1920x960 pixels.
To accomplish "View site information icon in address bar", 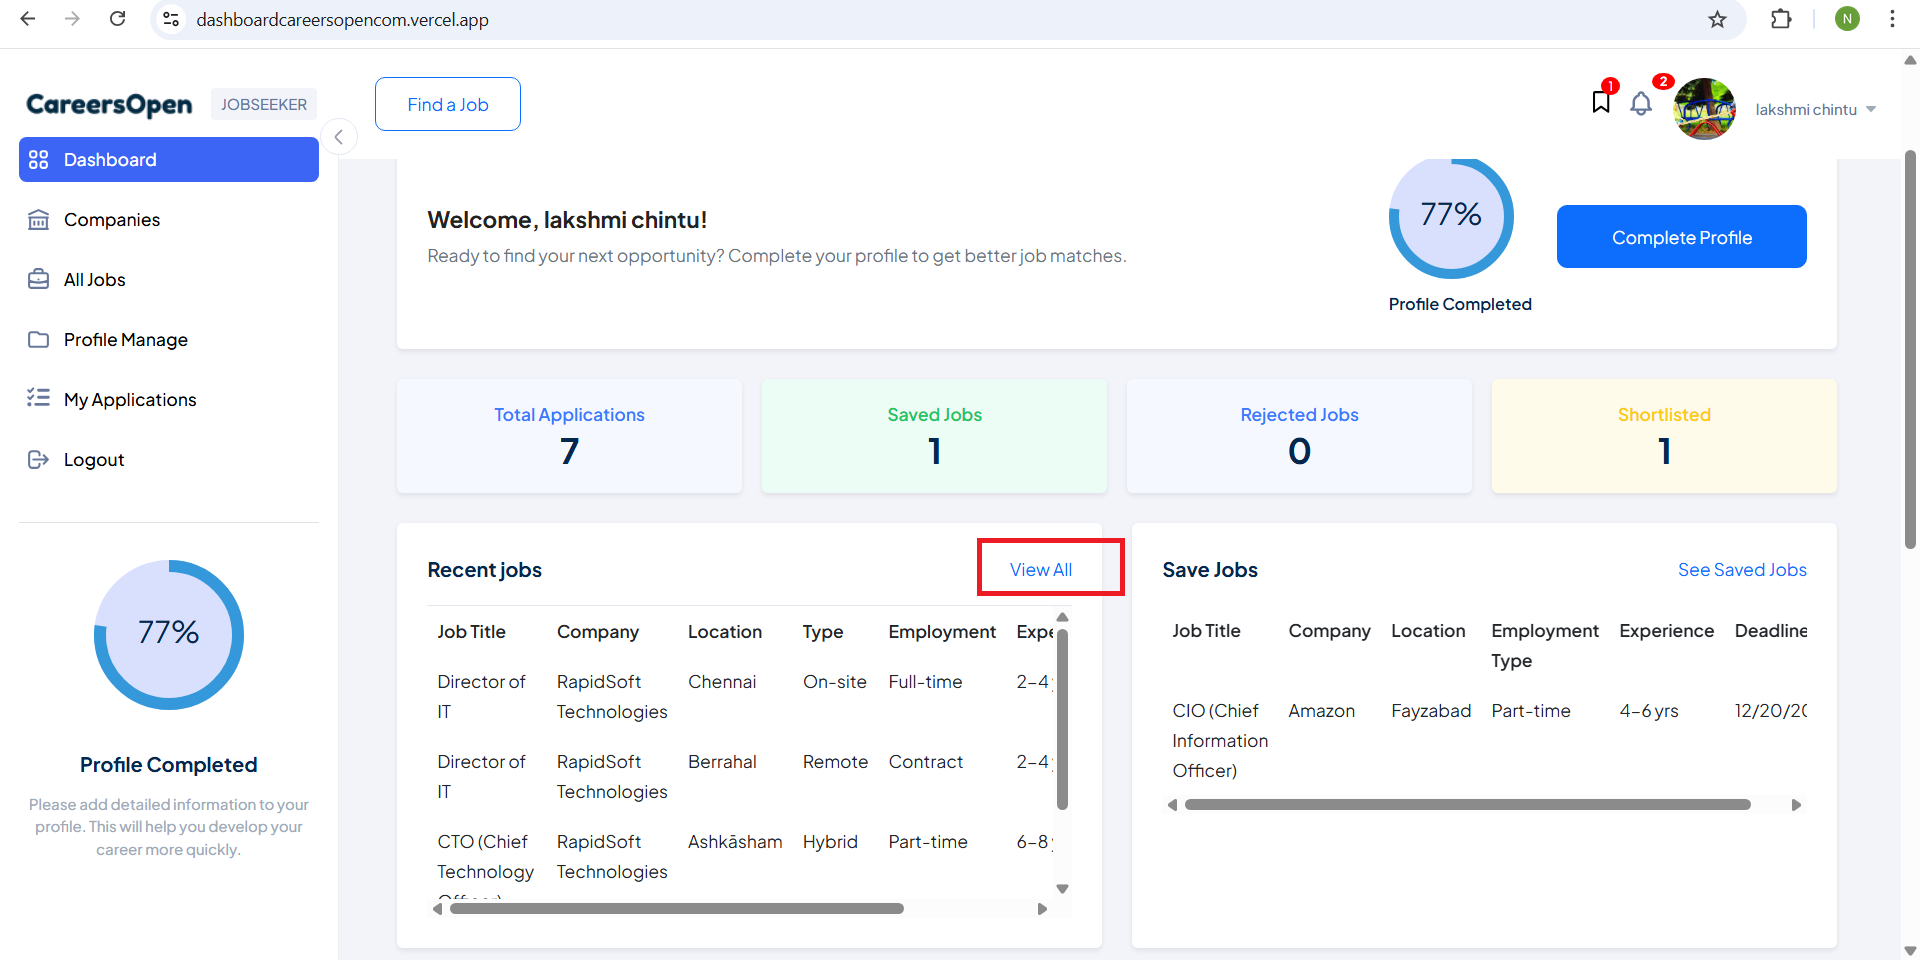I will 172,19.
